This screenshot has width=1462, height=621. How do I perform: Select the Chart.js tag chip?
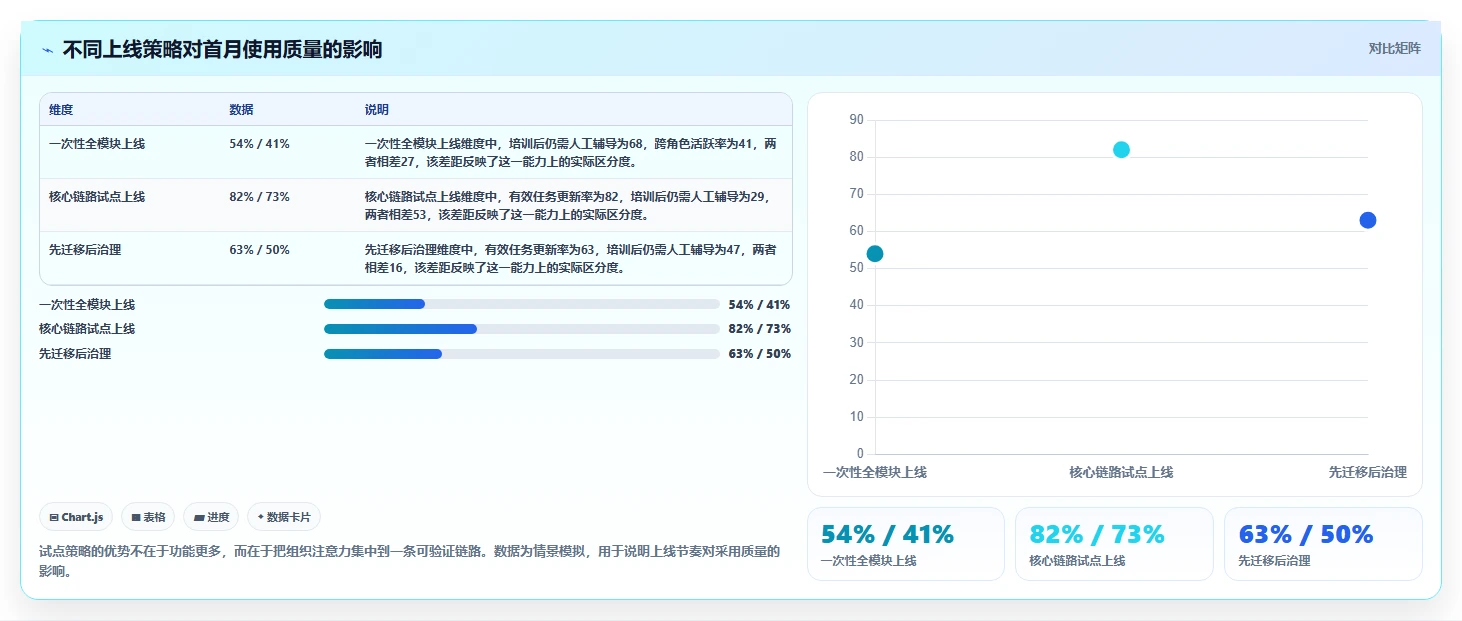pyautogui.click(x=76, y=517)
